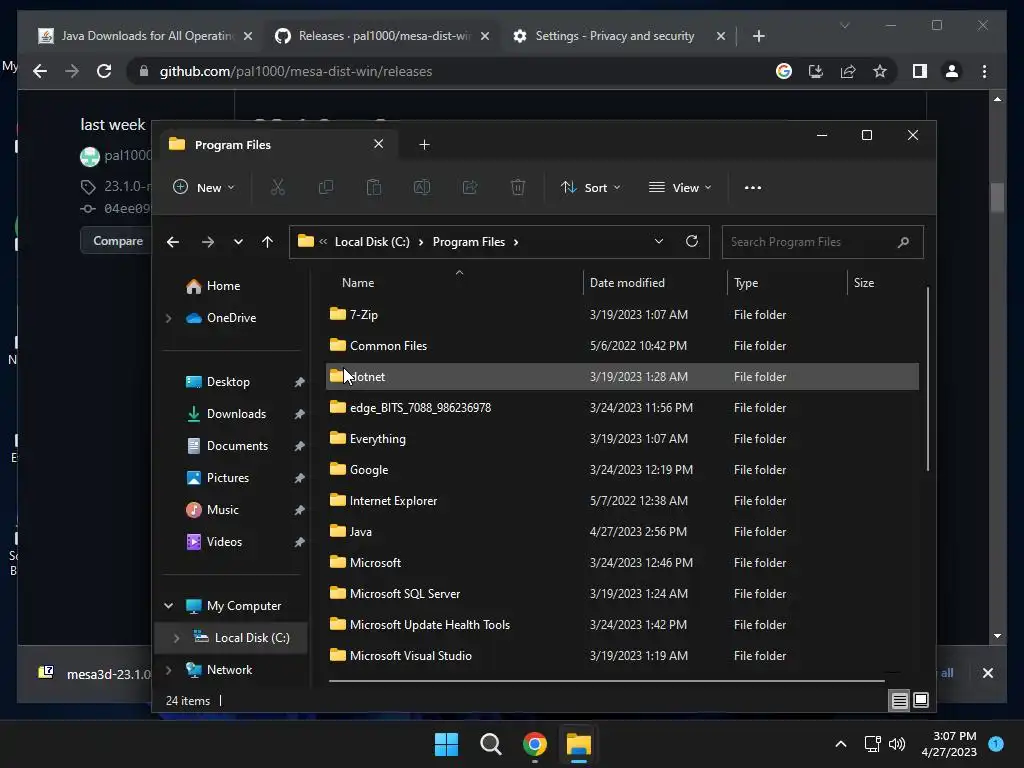Click Chrome back arrow button
Viewport: 1024px width, 768px height.
(40, 71)
